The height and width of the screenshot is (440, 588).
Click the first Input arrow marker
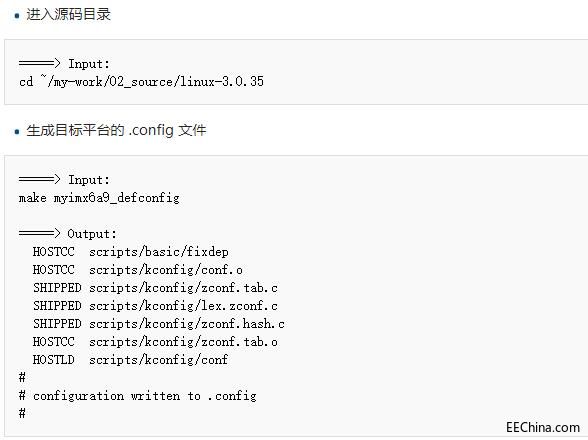coord(39,63)
